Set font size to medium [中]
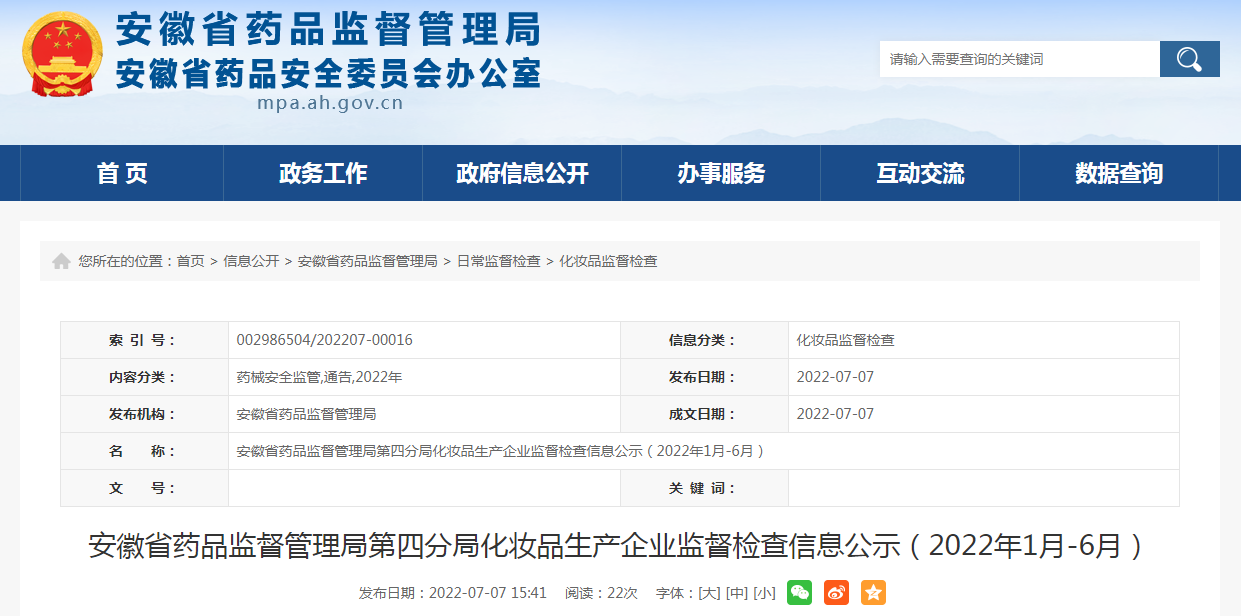The image size is (1241, 616). 737,593
